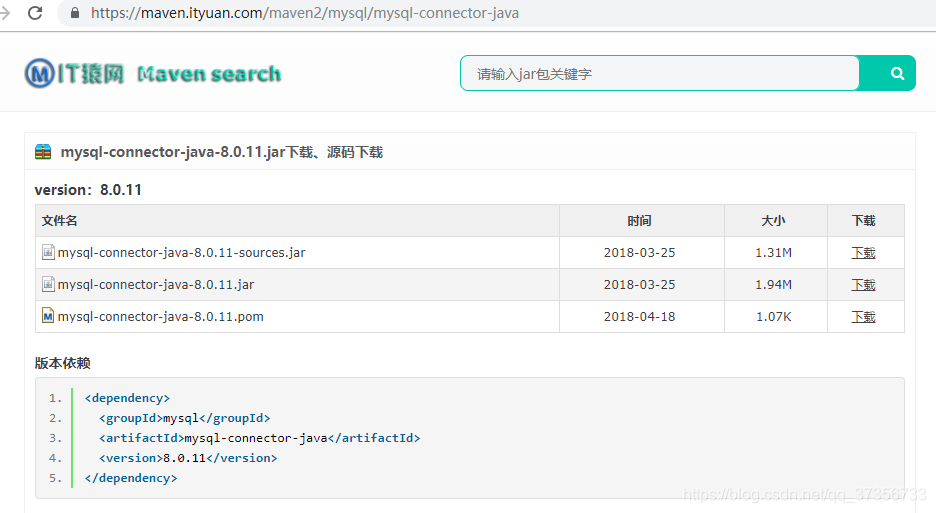936x513 pixels.
Task: Click the IT猿网 Maven search logo
Action: click(x=153, y=73)
